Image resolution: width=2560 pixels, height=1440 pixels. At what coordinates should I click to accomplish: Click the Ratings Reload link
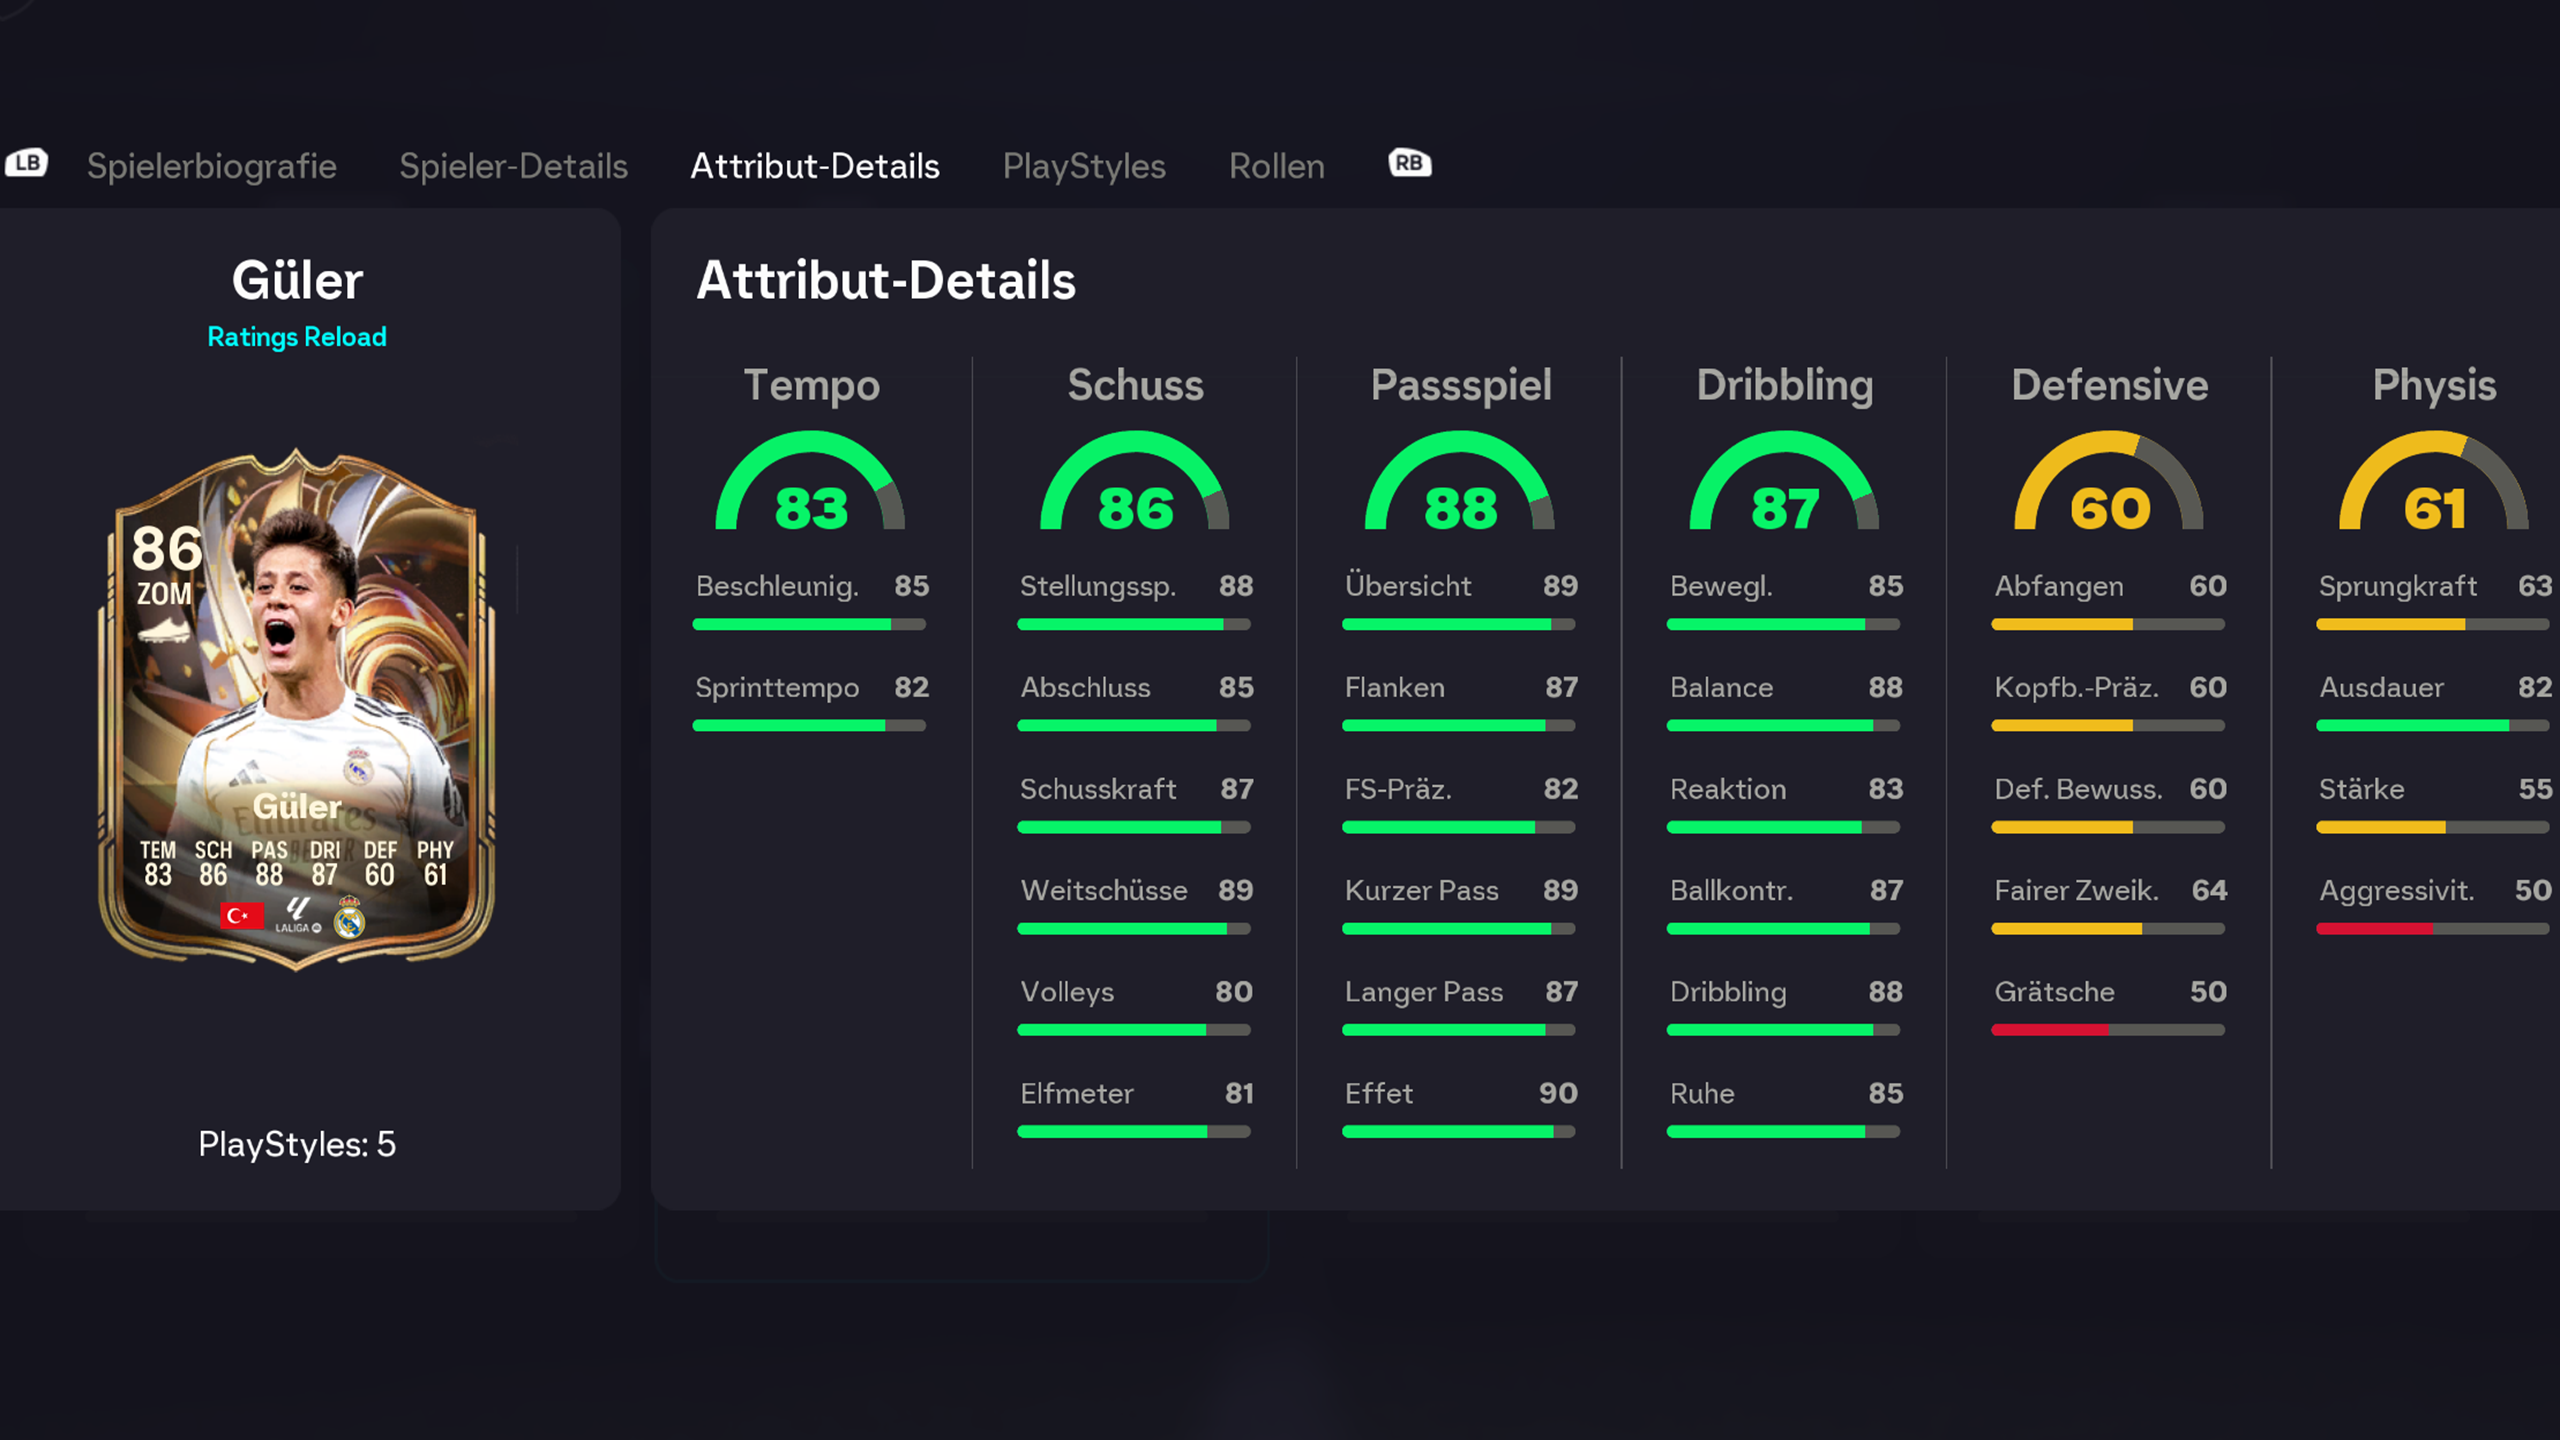(297, 337)
